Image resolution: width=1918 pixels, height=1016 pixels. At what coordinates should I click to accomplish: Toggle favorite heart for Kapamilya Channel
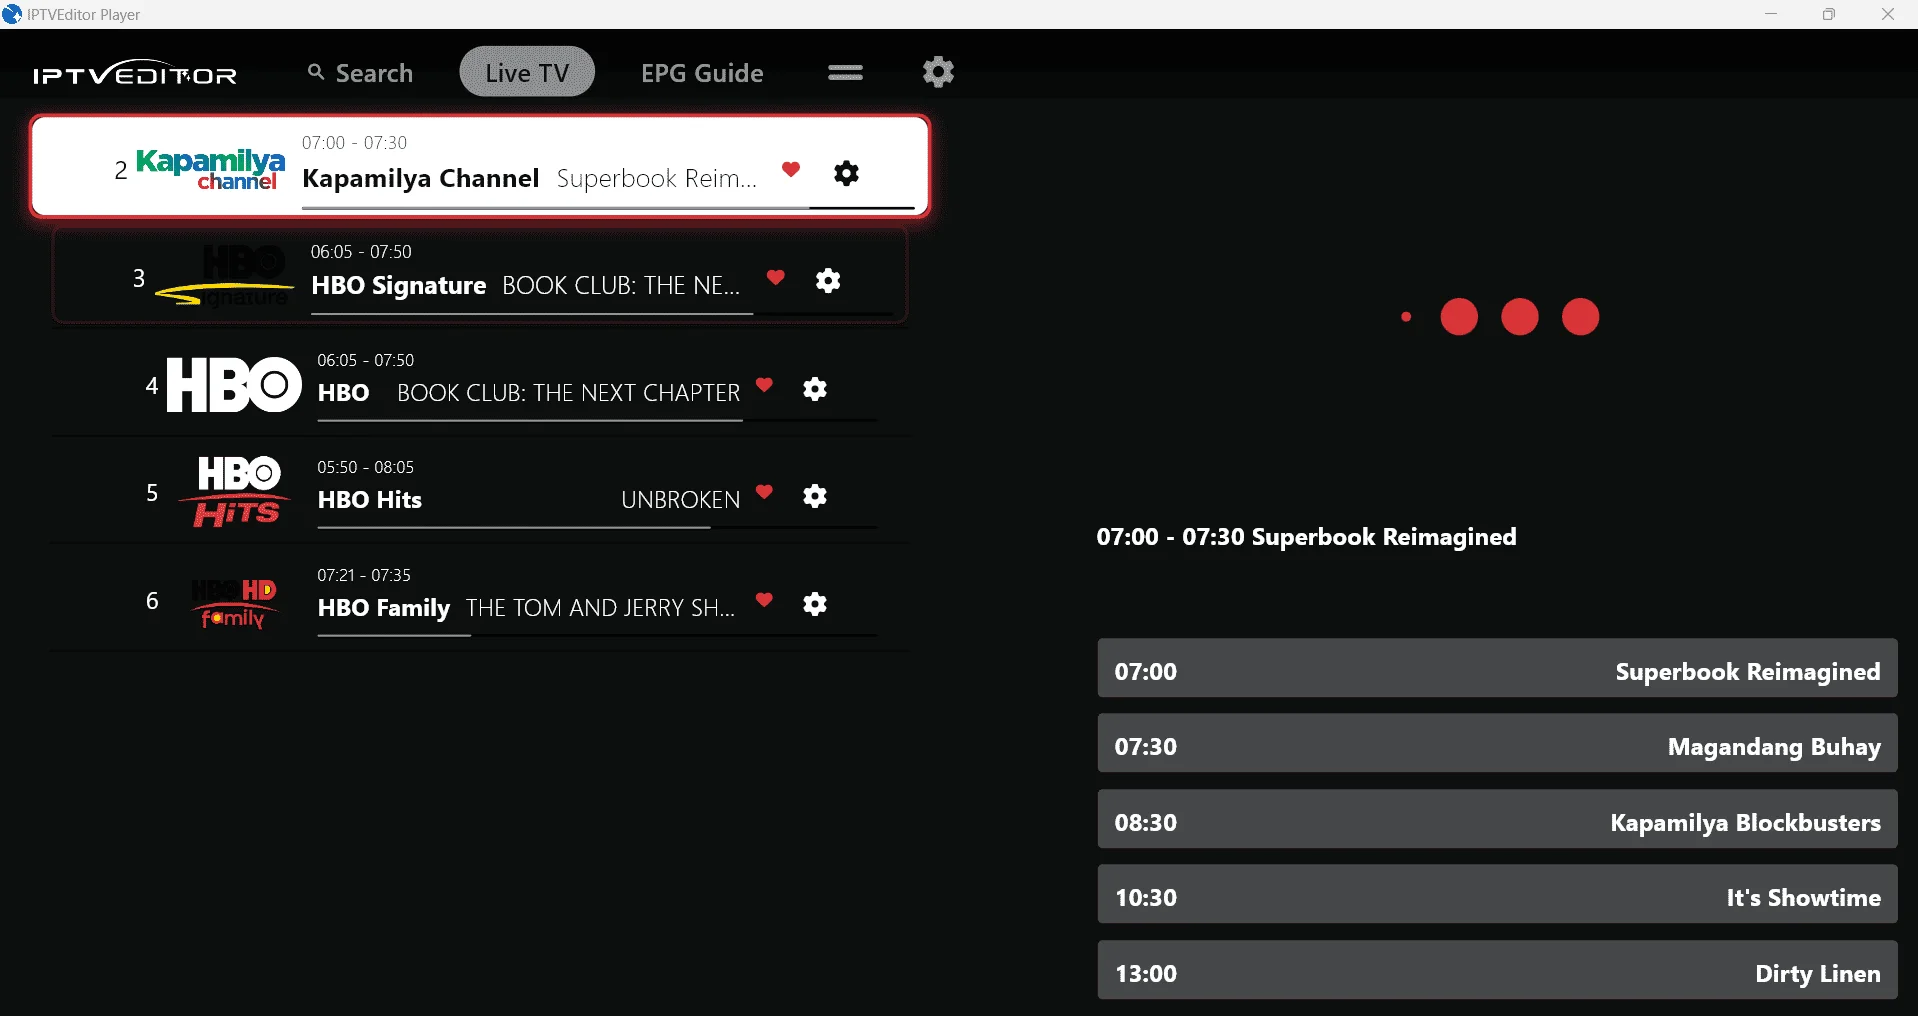791,169
